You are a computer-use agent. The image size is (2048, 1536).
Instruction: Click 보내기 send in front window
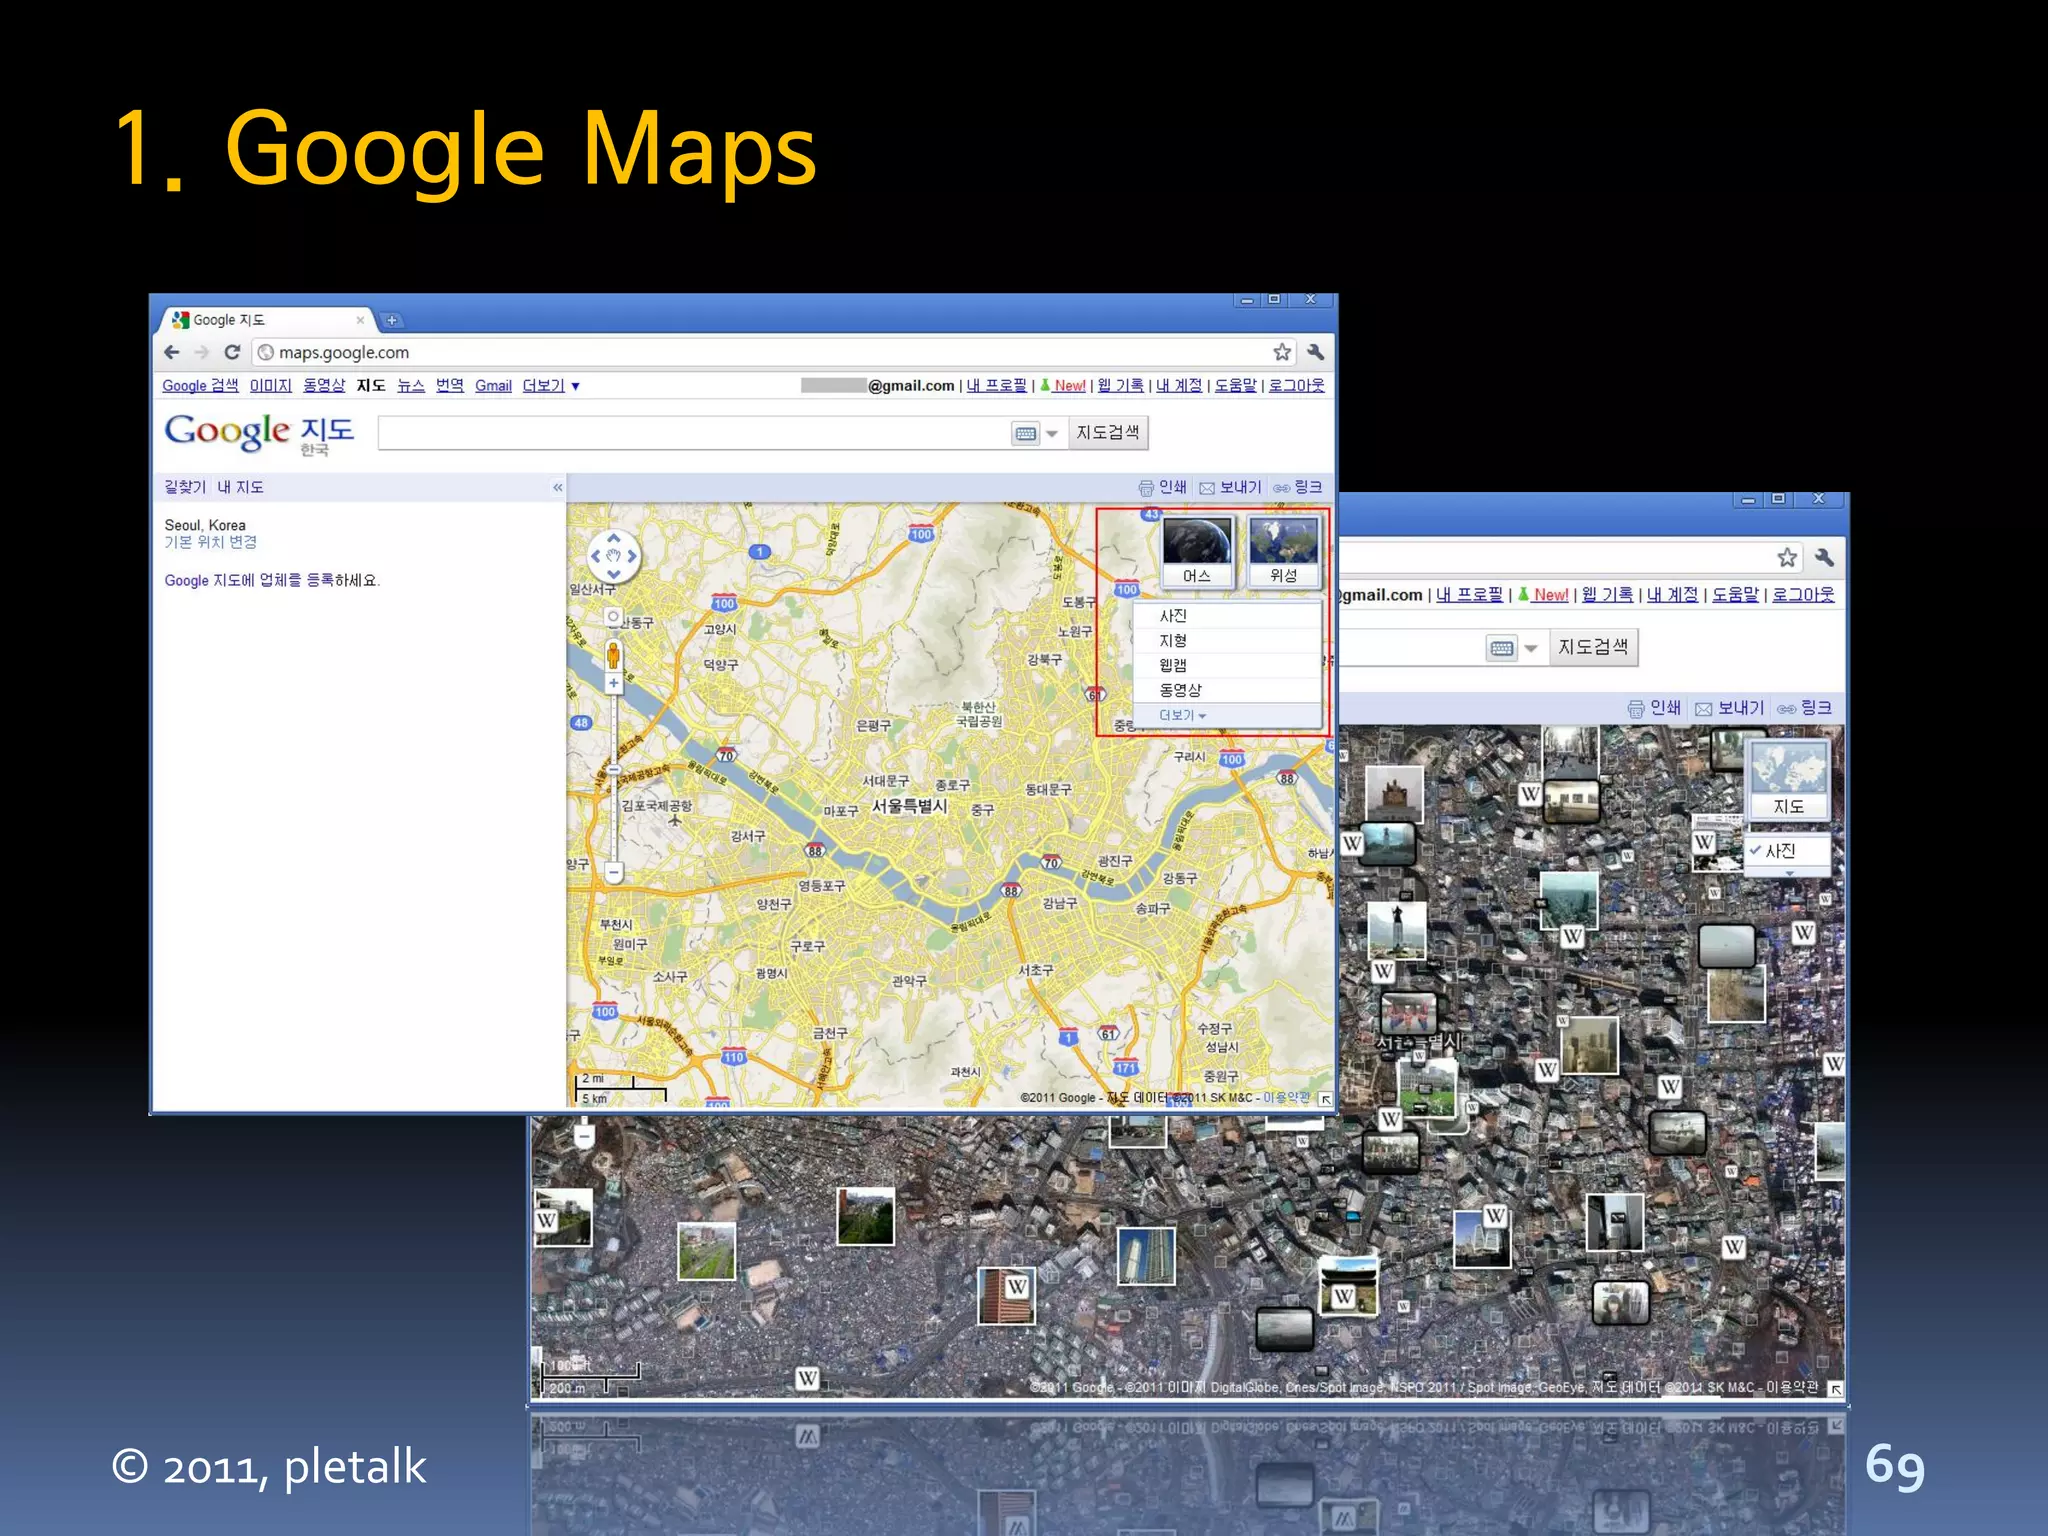coord(1230,487)
